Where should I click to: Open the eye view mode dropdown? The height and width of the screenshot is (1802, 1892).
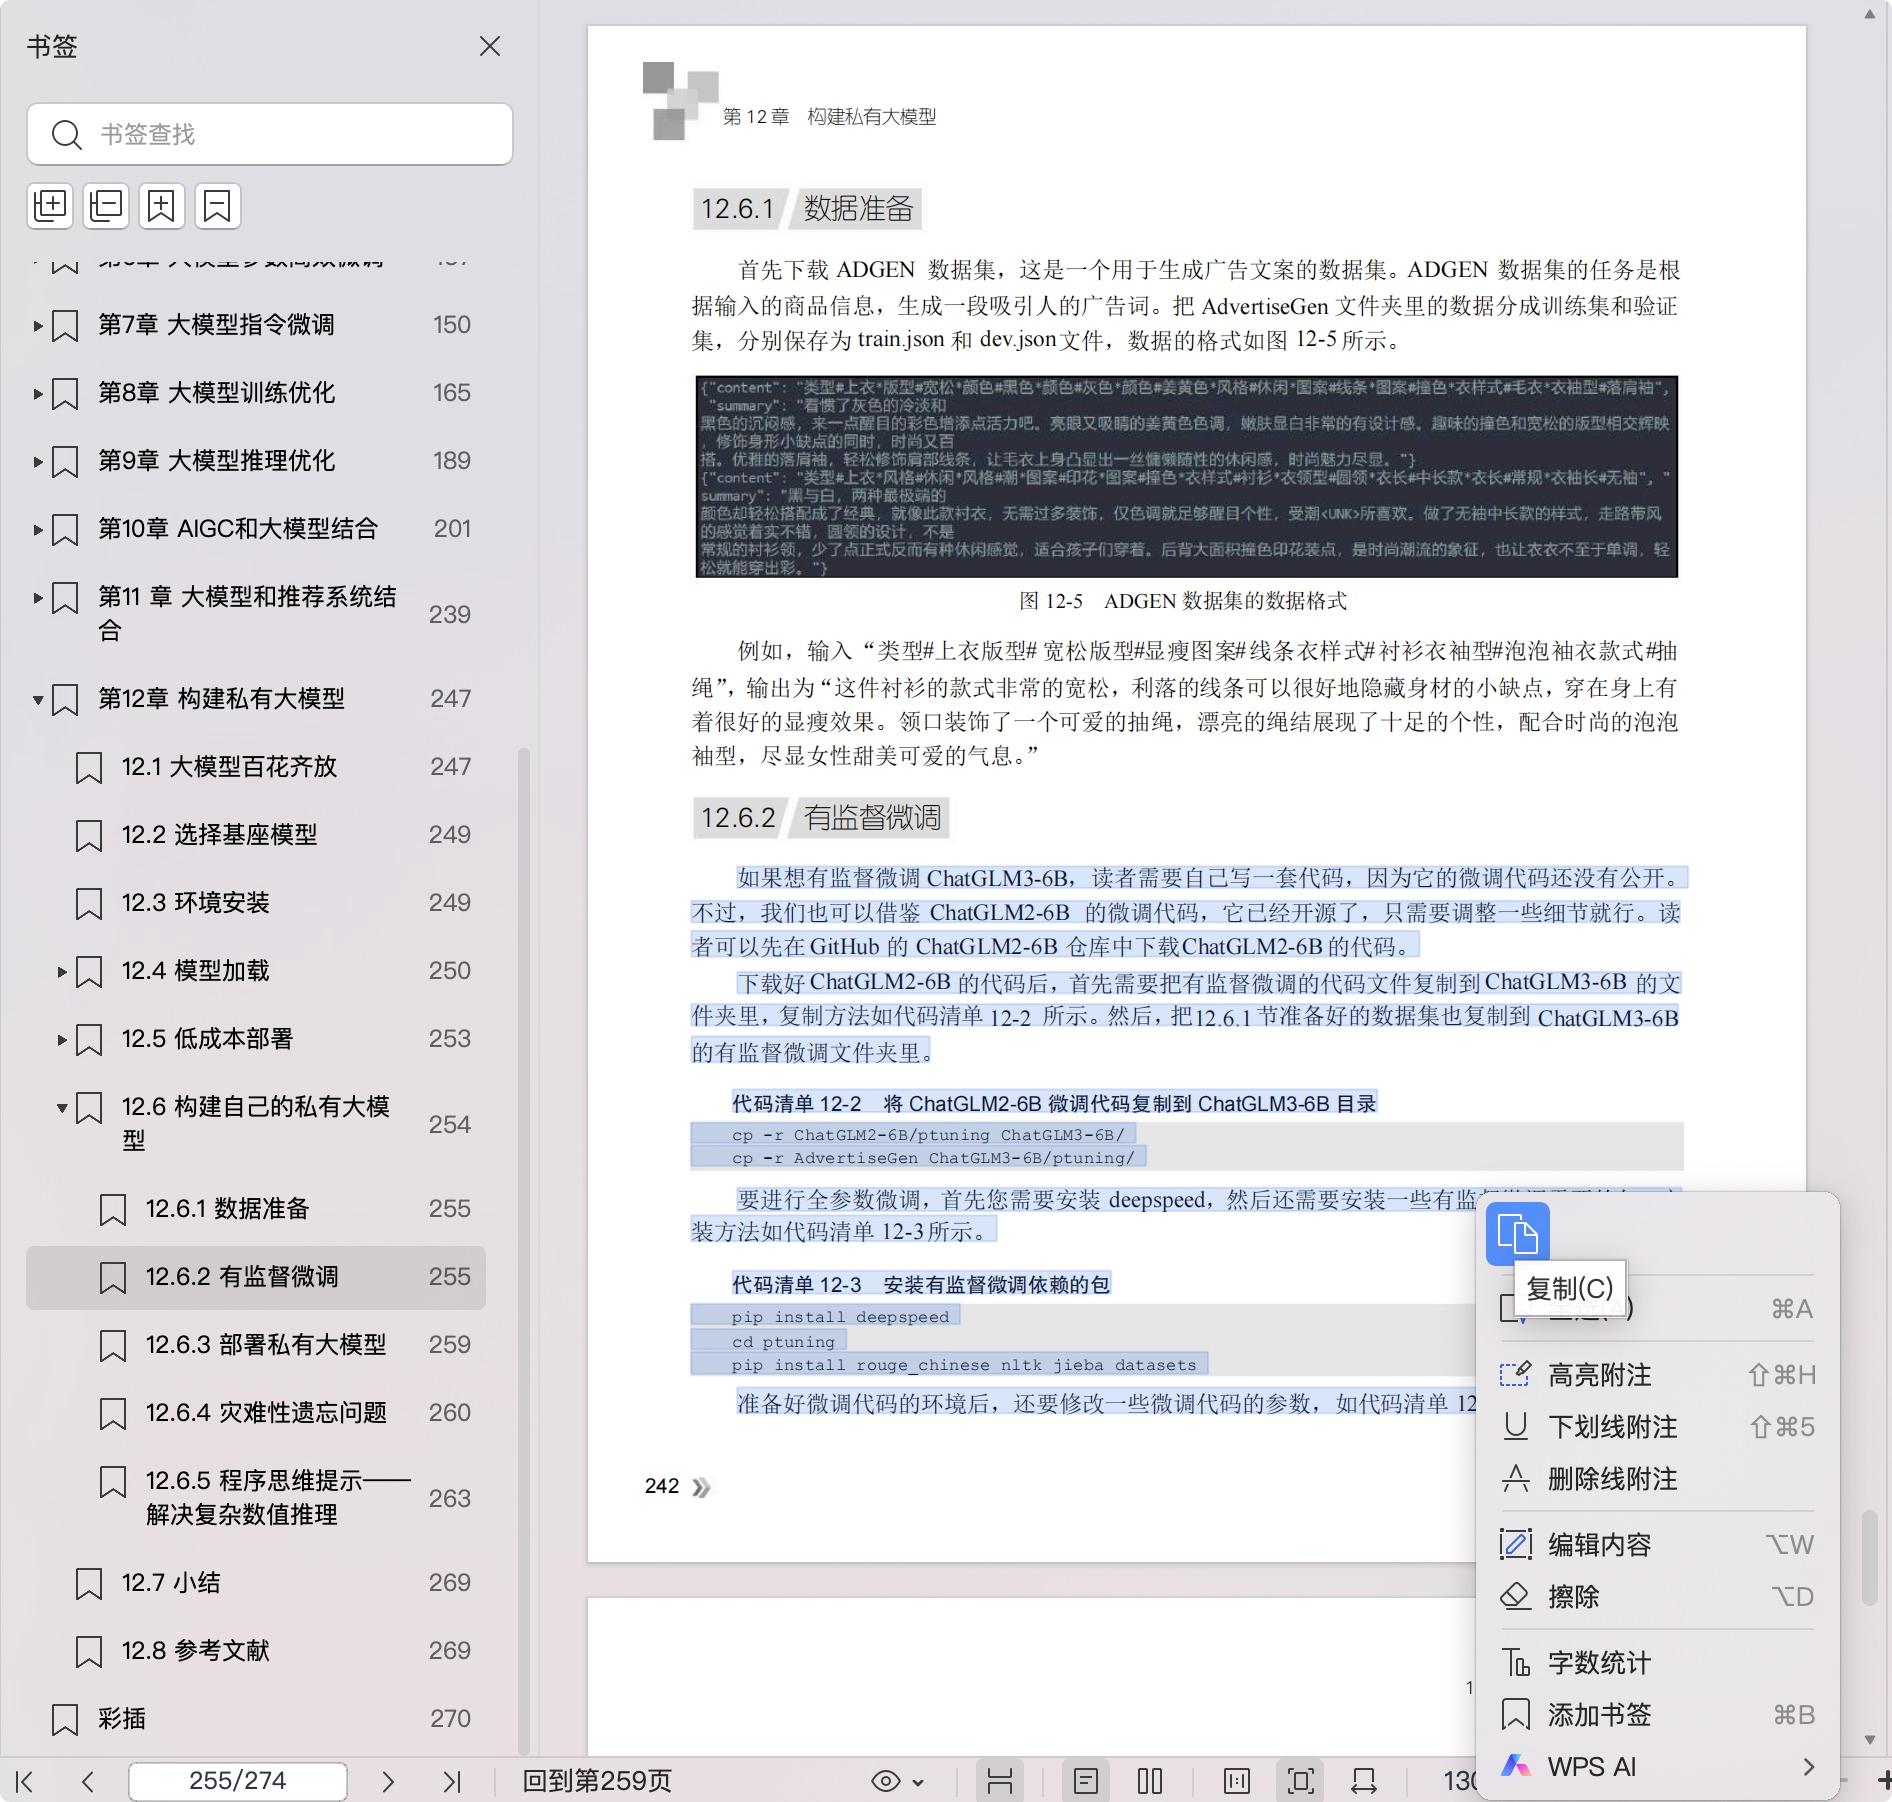point(897,1781)
